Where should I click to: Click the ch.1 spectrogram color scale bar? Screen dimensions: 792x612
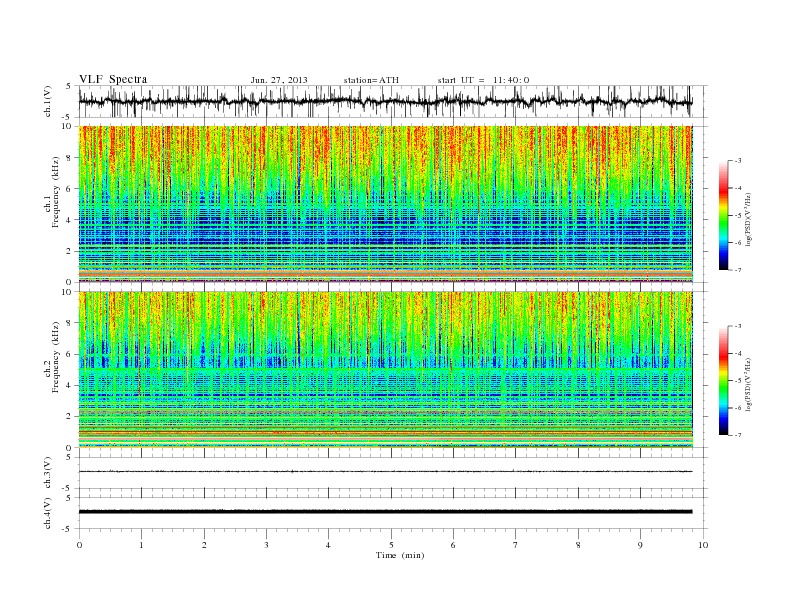[724, 215]
